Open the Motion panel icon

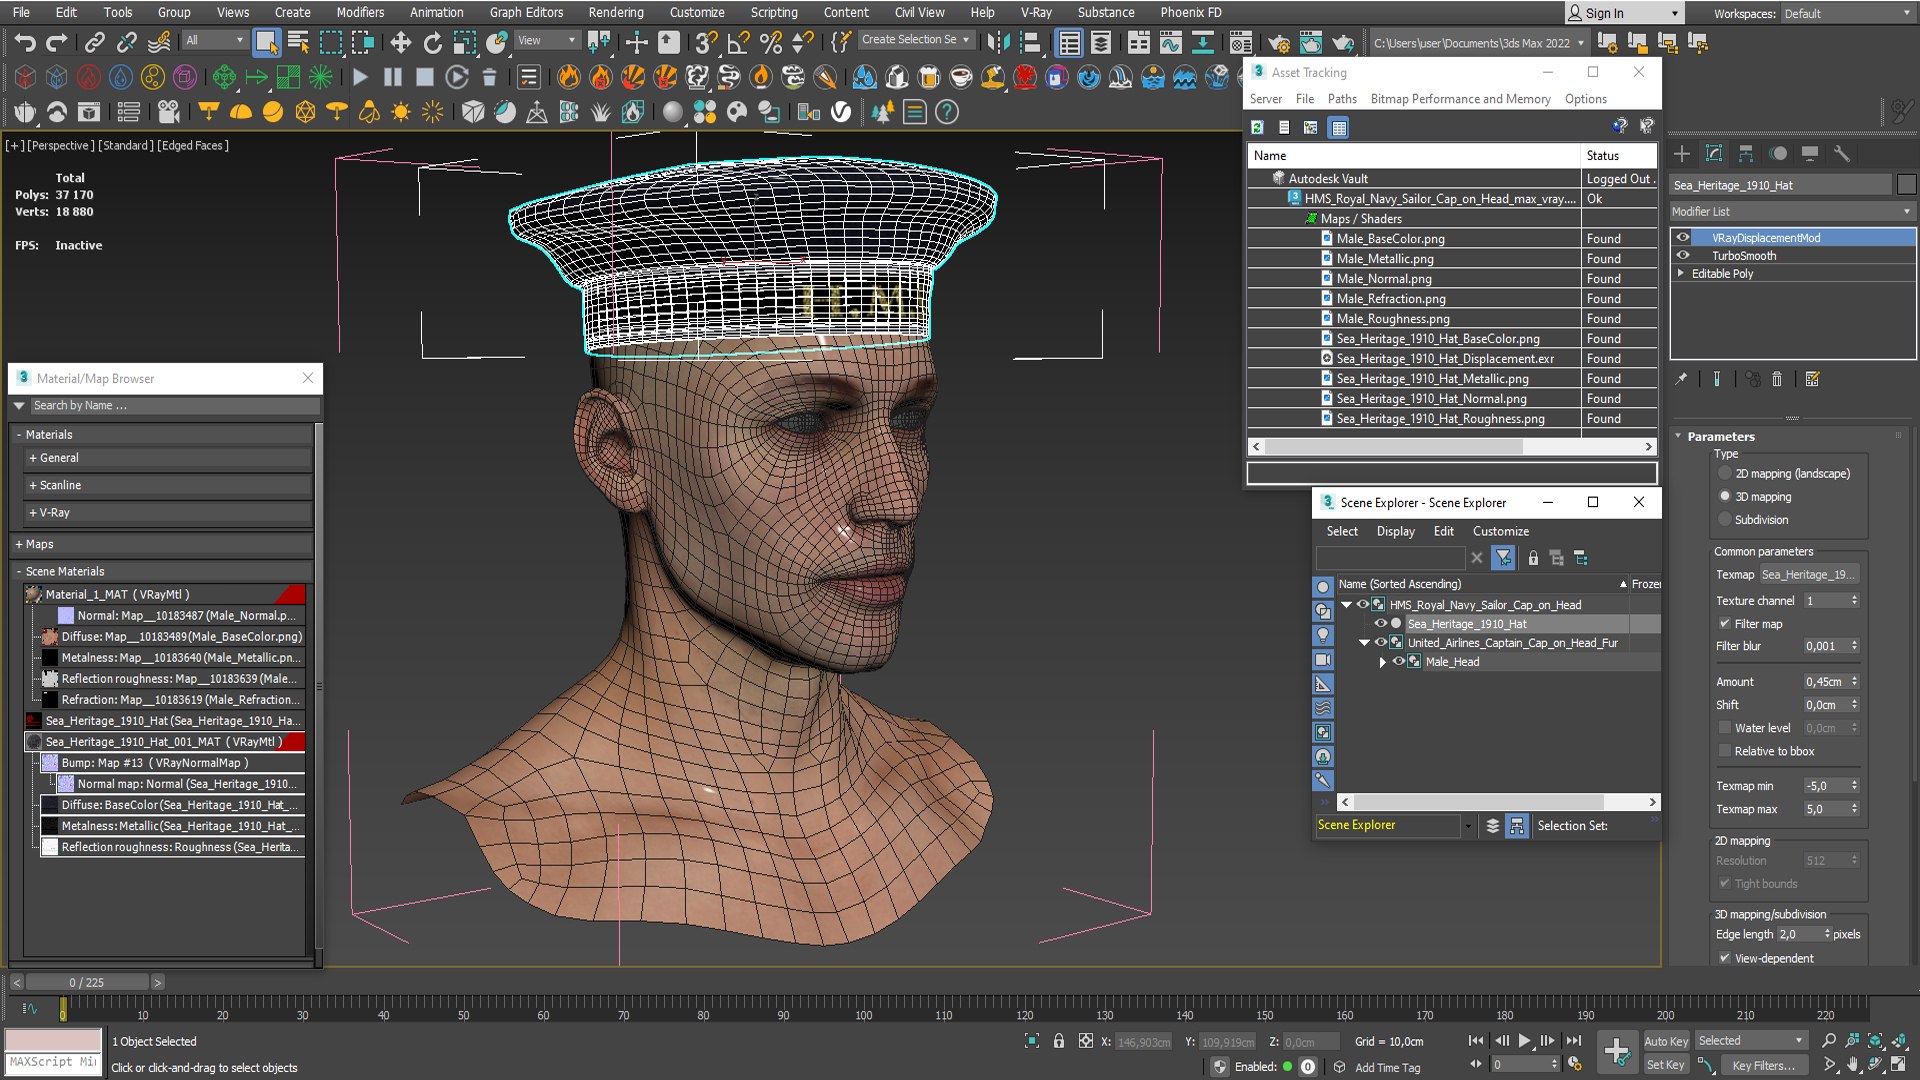(1778, 153)
